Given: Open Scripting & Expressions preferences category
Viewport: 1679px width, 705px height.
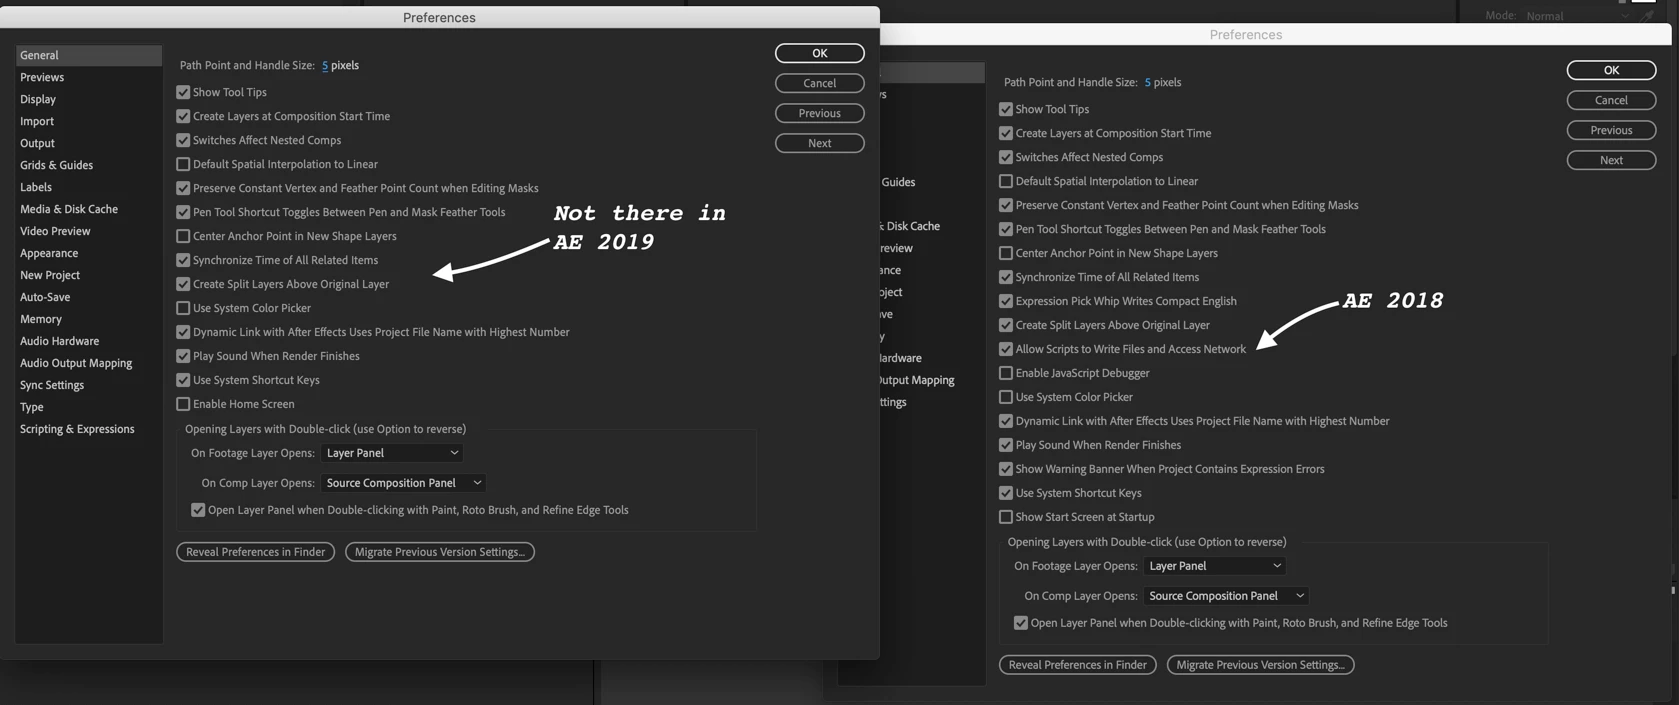Looking at the screenshot, I should [77, 429].
